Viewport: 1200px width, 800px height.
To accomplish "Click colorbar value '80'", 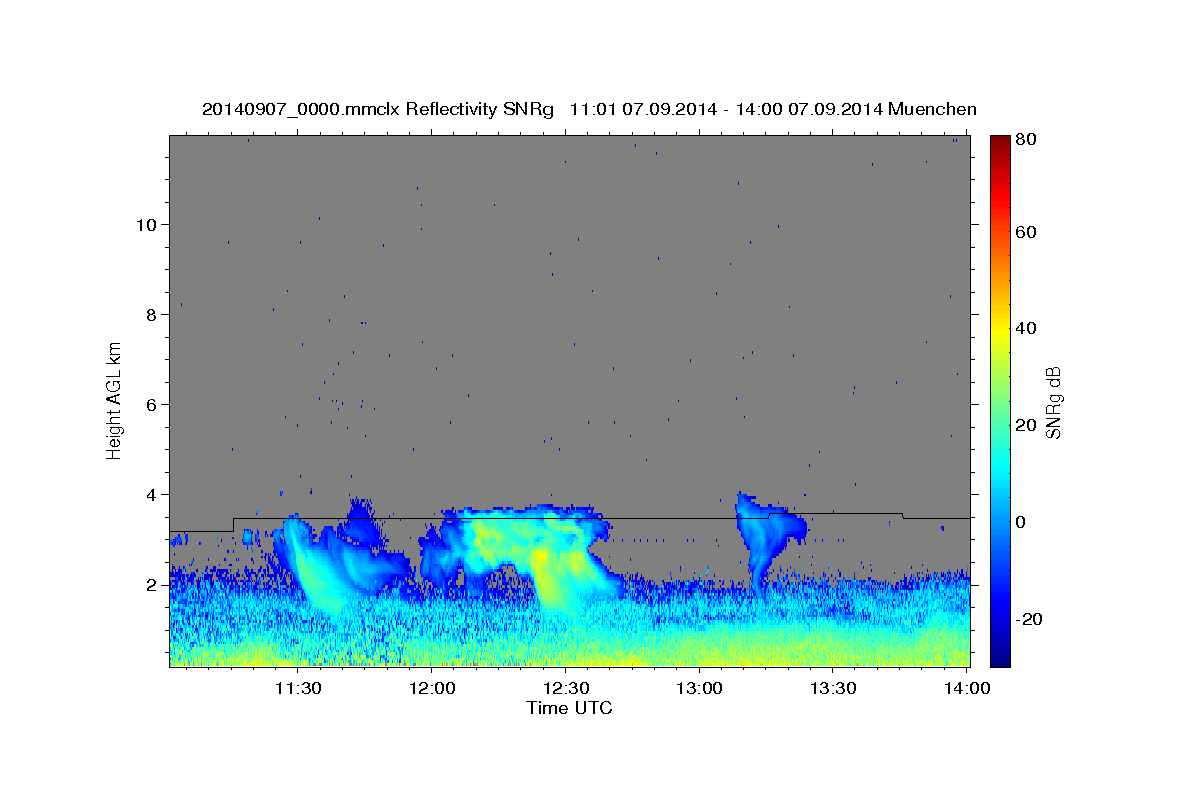I will 1025,140.
